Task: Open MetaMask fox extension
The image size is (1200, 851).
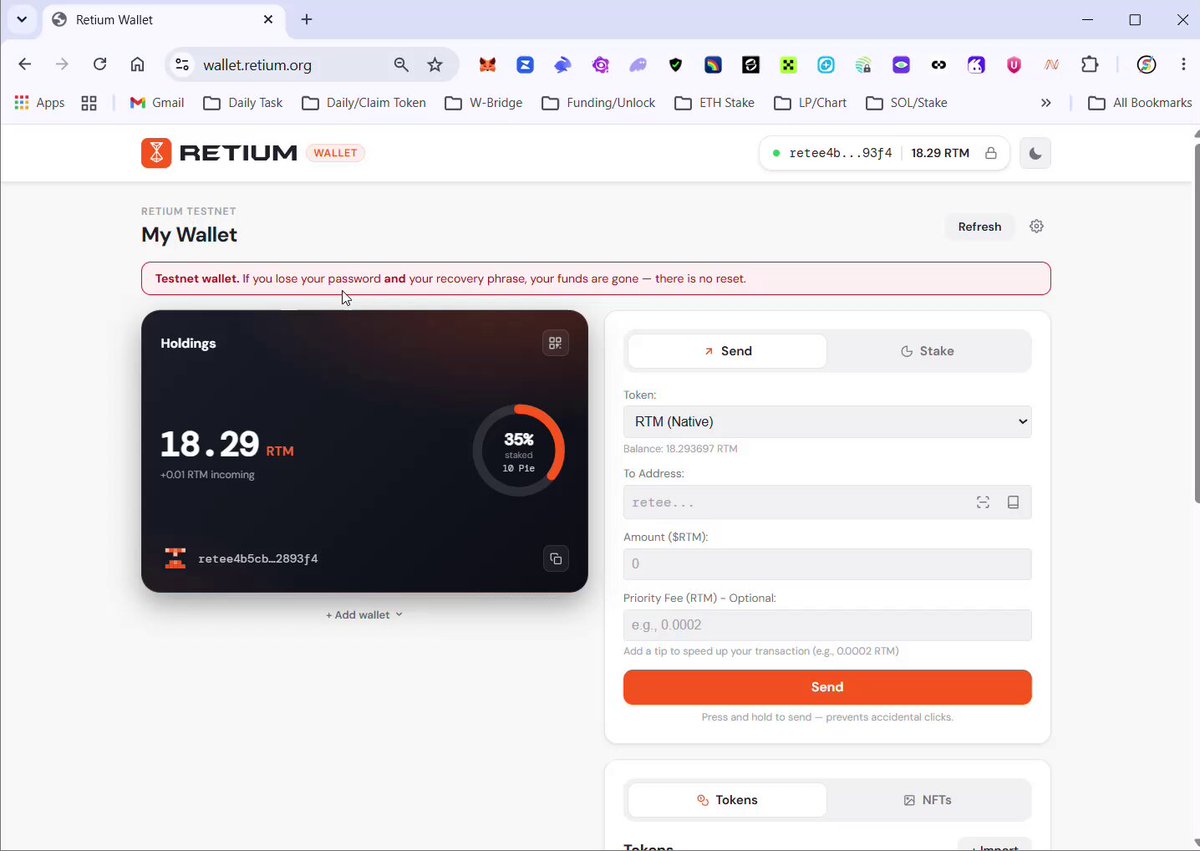Action: tap(487, 65)
